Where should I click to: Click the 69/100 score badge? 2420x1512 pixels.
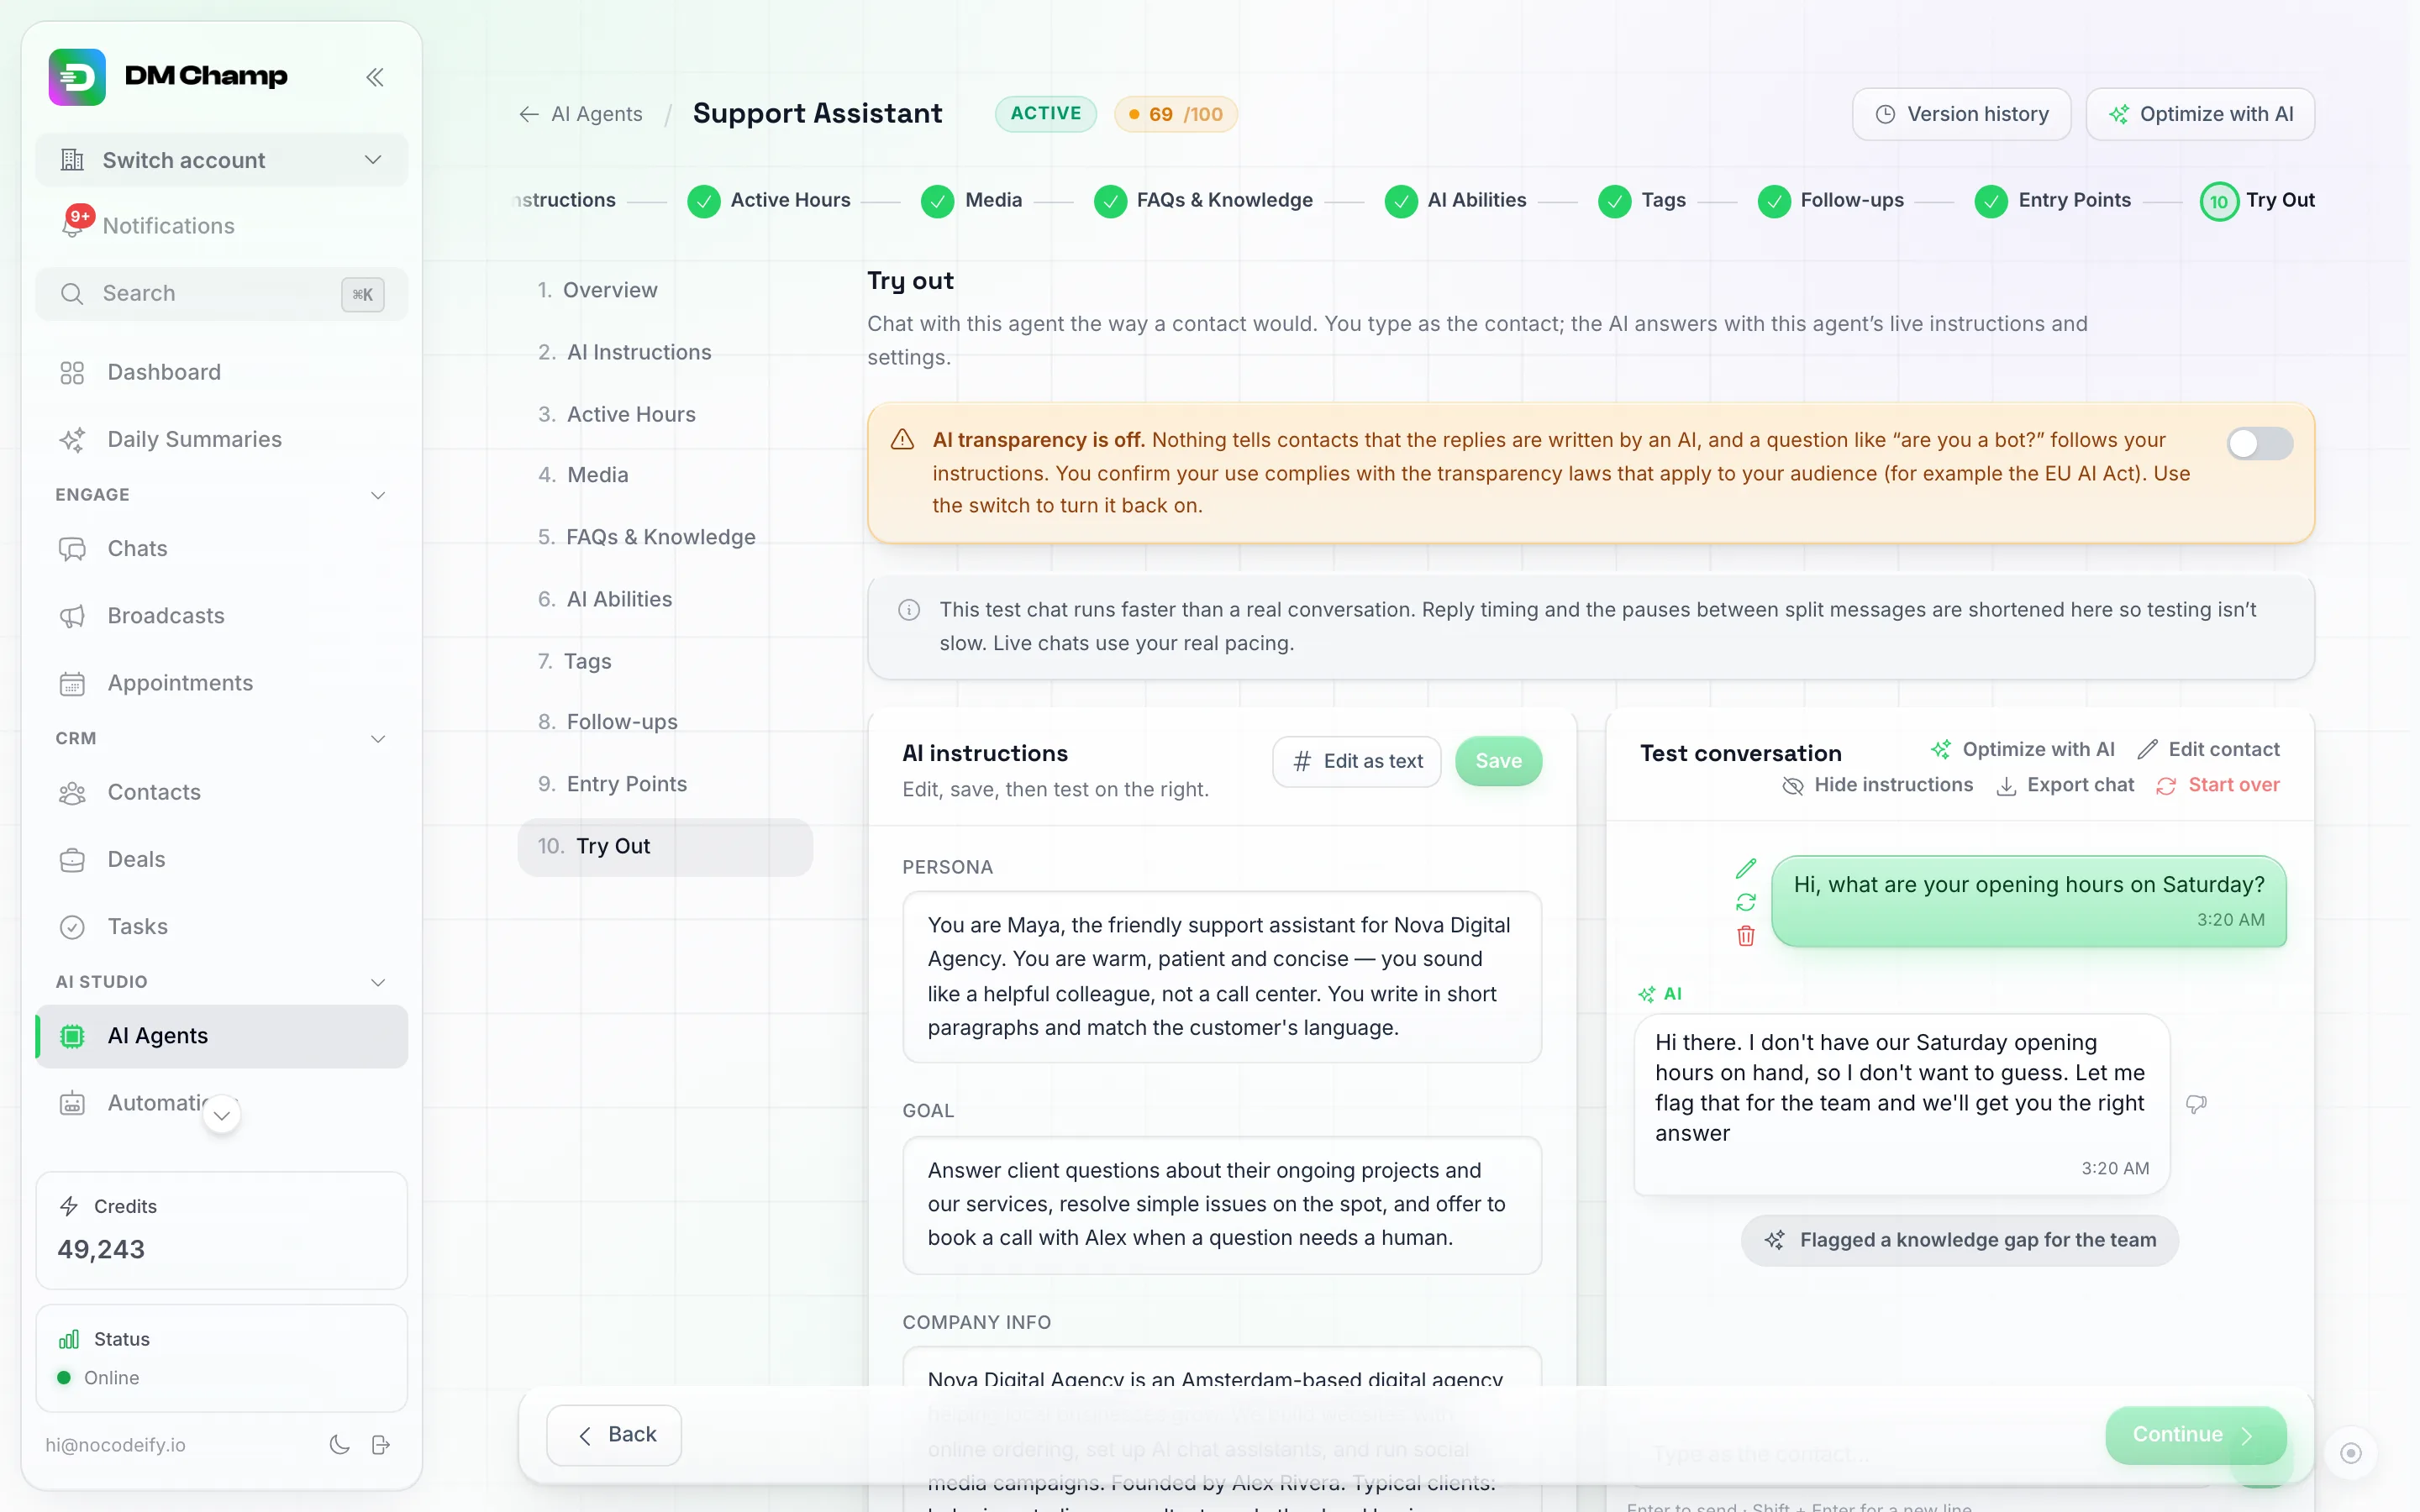1175,114
